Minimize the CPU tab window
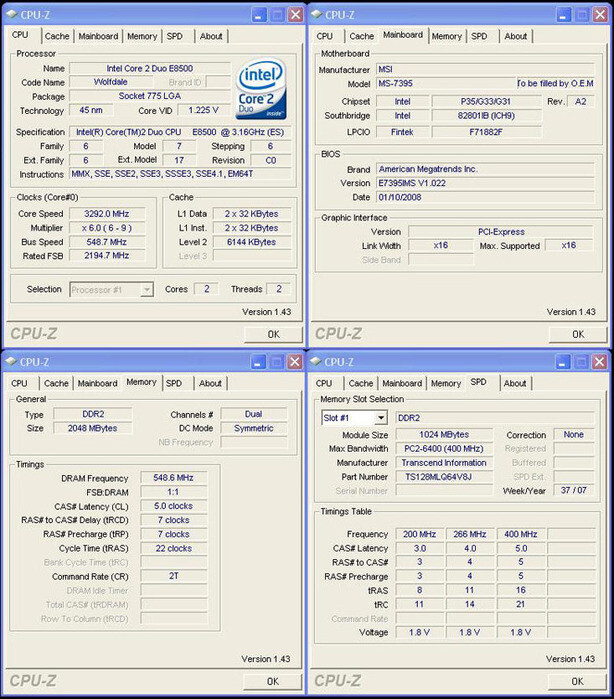The height and width of the screenshot is (699, 614). [259, 15]
